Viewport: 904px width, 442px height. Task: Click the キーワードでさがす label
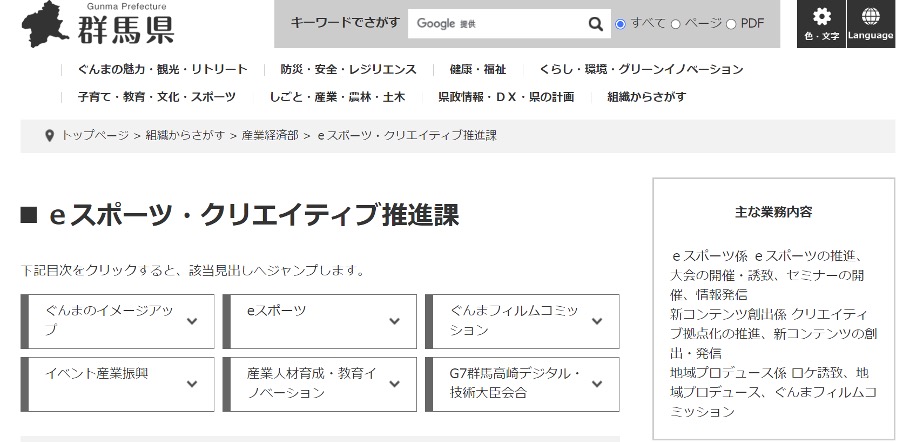pyautogui.click(x=345, y=23)
